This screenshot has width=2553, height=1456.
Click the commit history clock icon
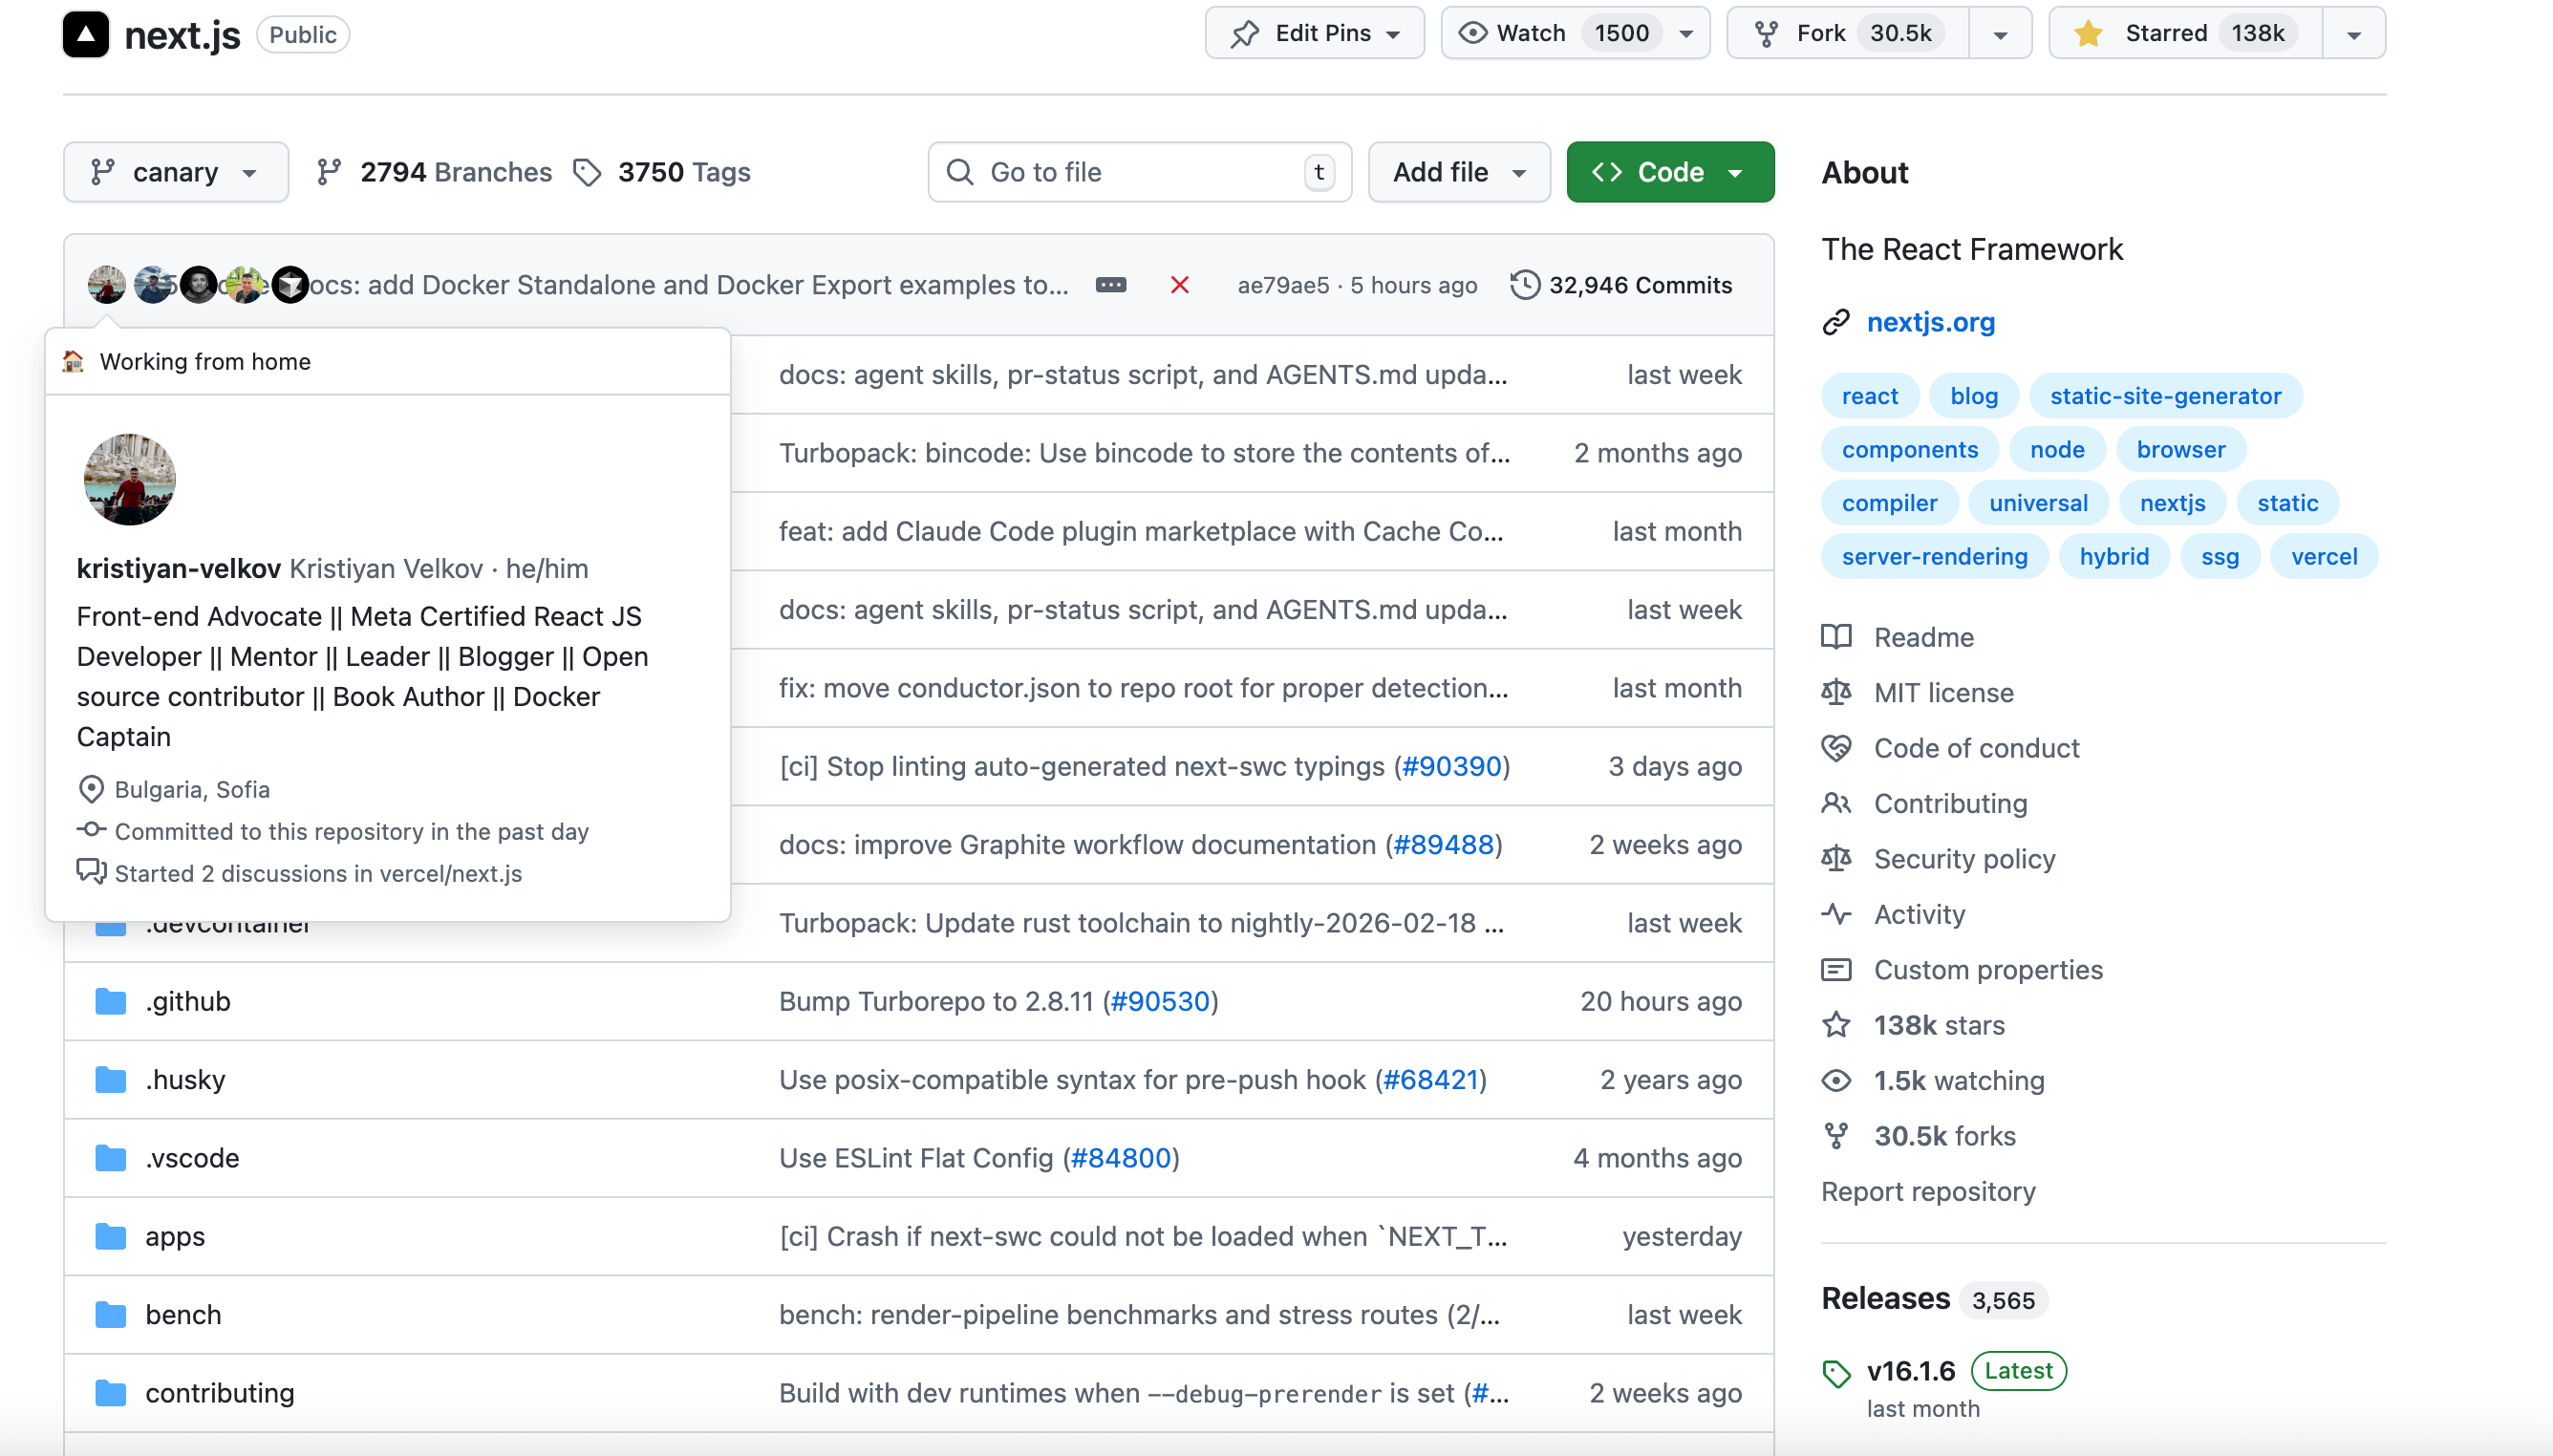(x=1524, y=285)
